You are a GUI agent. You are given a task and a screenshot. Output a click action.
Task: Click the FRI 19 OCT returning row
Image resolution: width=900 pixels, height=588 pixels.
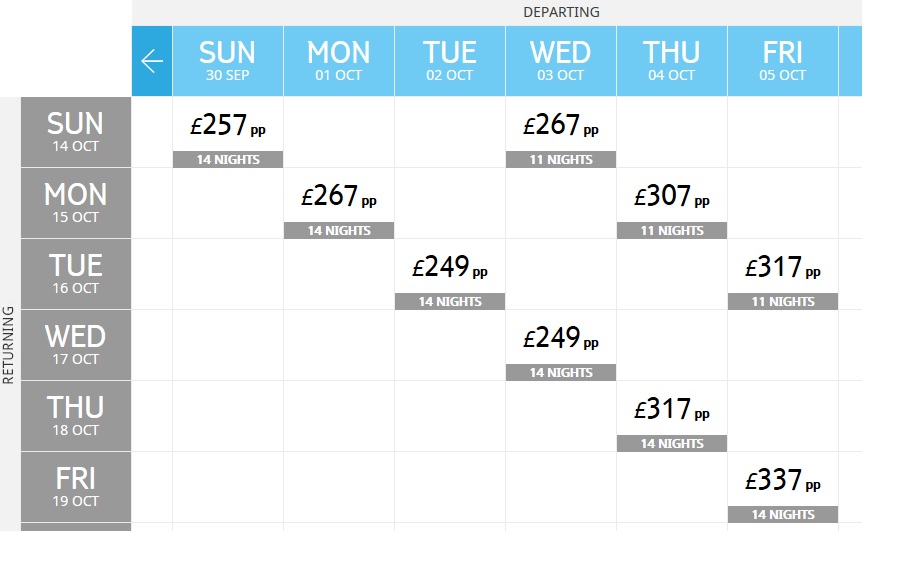tap(76, 487)
